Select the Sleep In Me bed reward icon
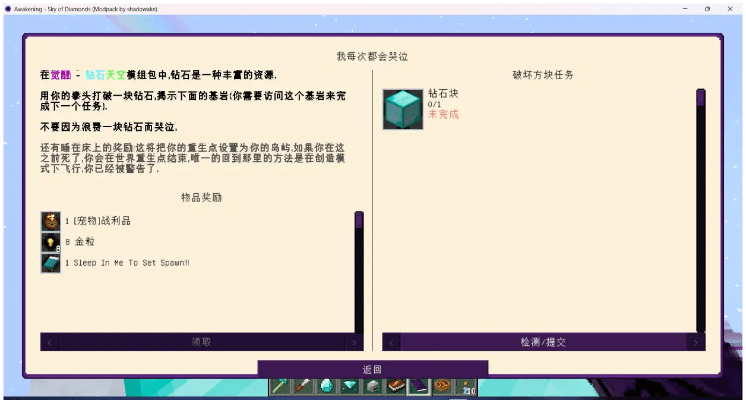The height and width of the screenshot is (400, 746). pos(50,263)
